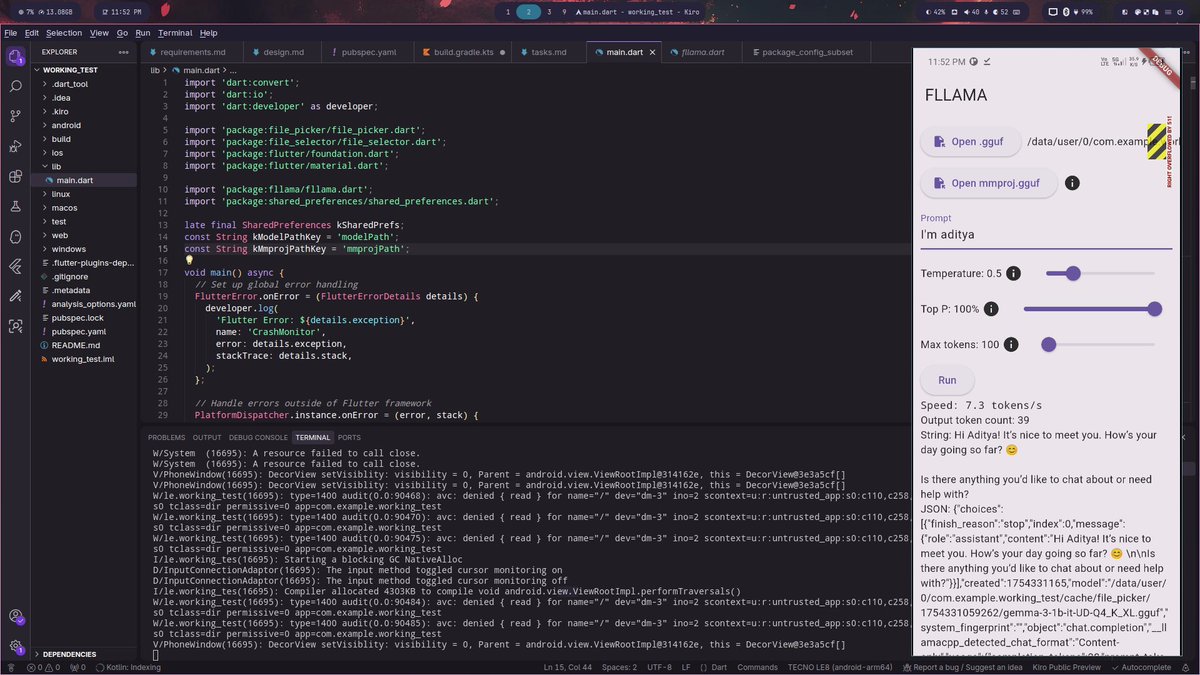Open working_test.iml in Explorer
The image size is (1200, 675).
[83, 359]
